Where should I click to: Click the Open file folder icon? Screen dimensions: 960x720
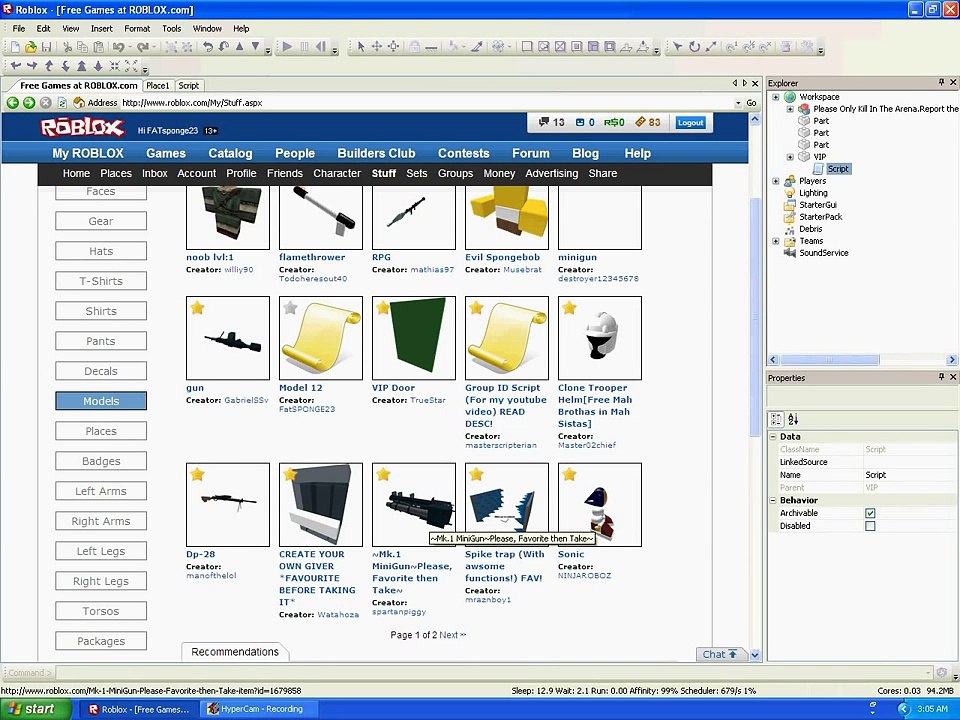[x=31, y=47]
